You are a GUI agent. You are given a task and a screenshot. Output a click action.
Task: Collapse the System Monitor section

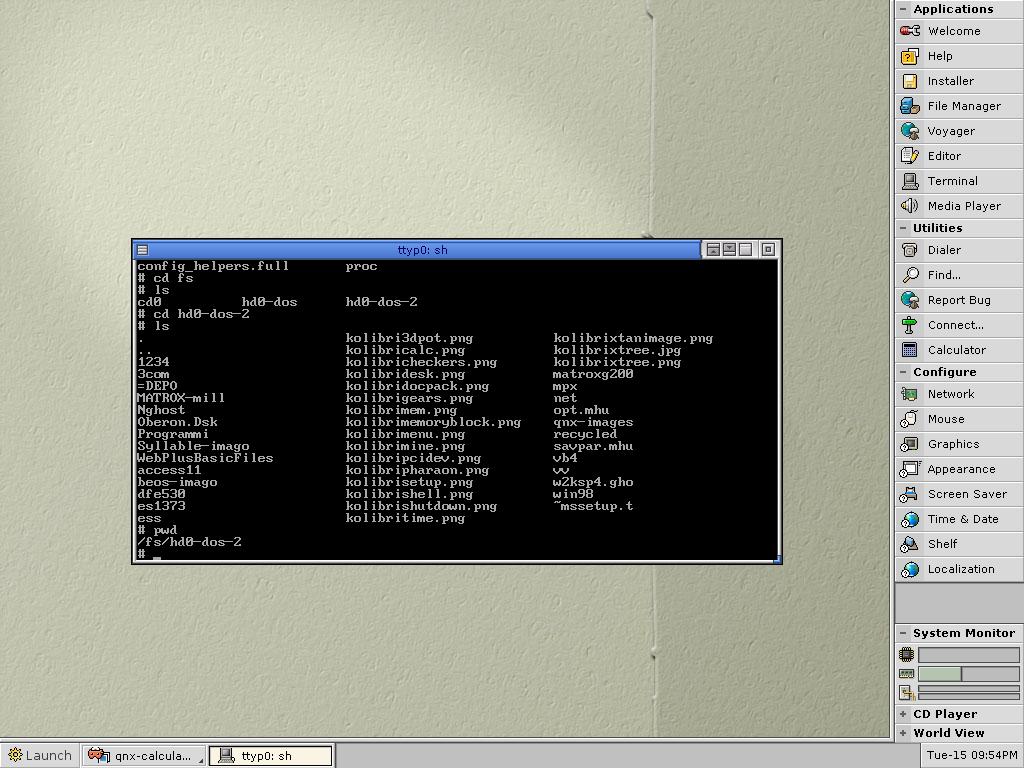point(903,633)
